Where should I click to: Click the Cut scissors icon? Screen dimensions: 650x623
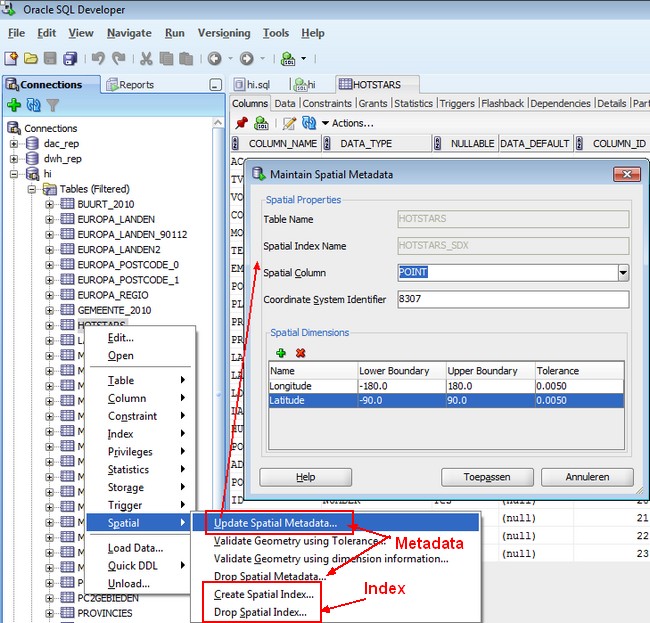click(x=146, y=59)
